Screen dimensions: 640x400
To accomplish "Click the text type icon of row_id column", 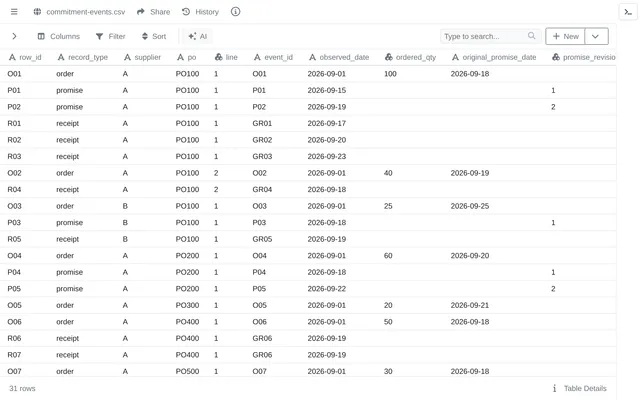I will point(12,58).
